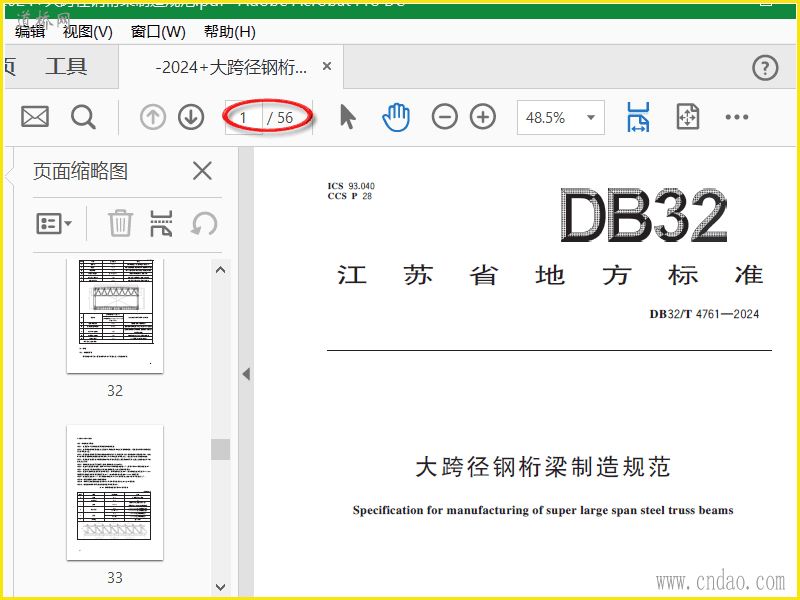
Task: Click the page 33 number label
Action: tap(115, 578)
